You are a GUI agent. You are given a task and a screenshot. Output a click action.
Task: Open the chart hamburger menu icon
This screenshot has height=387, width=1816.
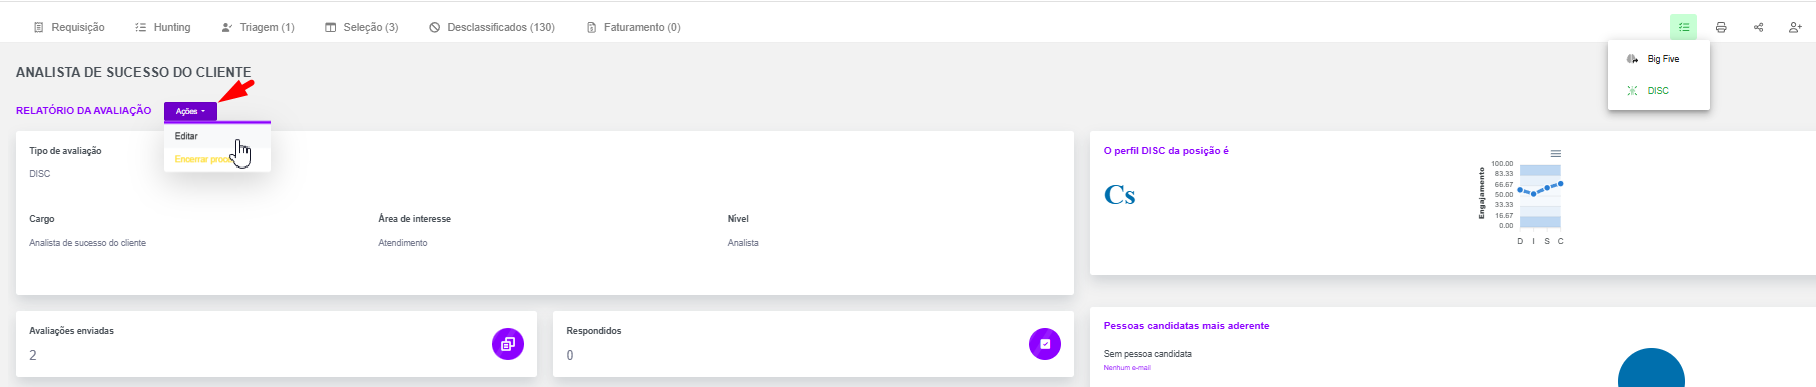pyautogui.click(x=1556, y=153)
